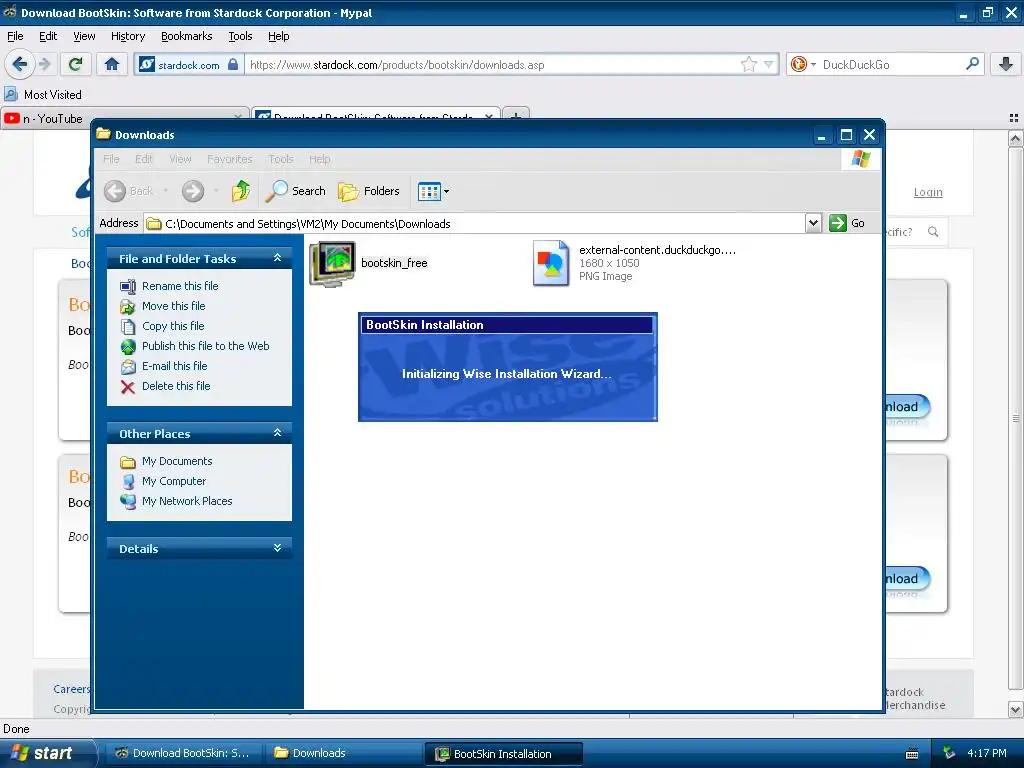This screenshot has width=1024, height=768.
Task: Open the browser Help menu
Action: coord(278,36)
